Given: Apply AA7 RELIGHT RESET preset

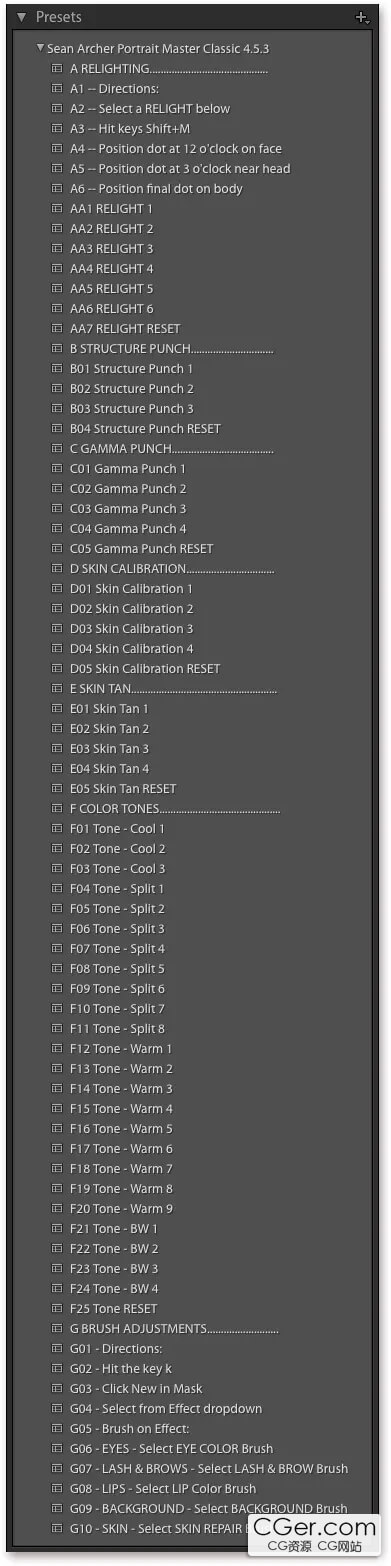Looking at the screenshot, I should pyautogui.click(x=125, y=328).
